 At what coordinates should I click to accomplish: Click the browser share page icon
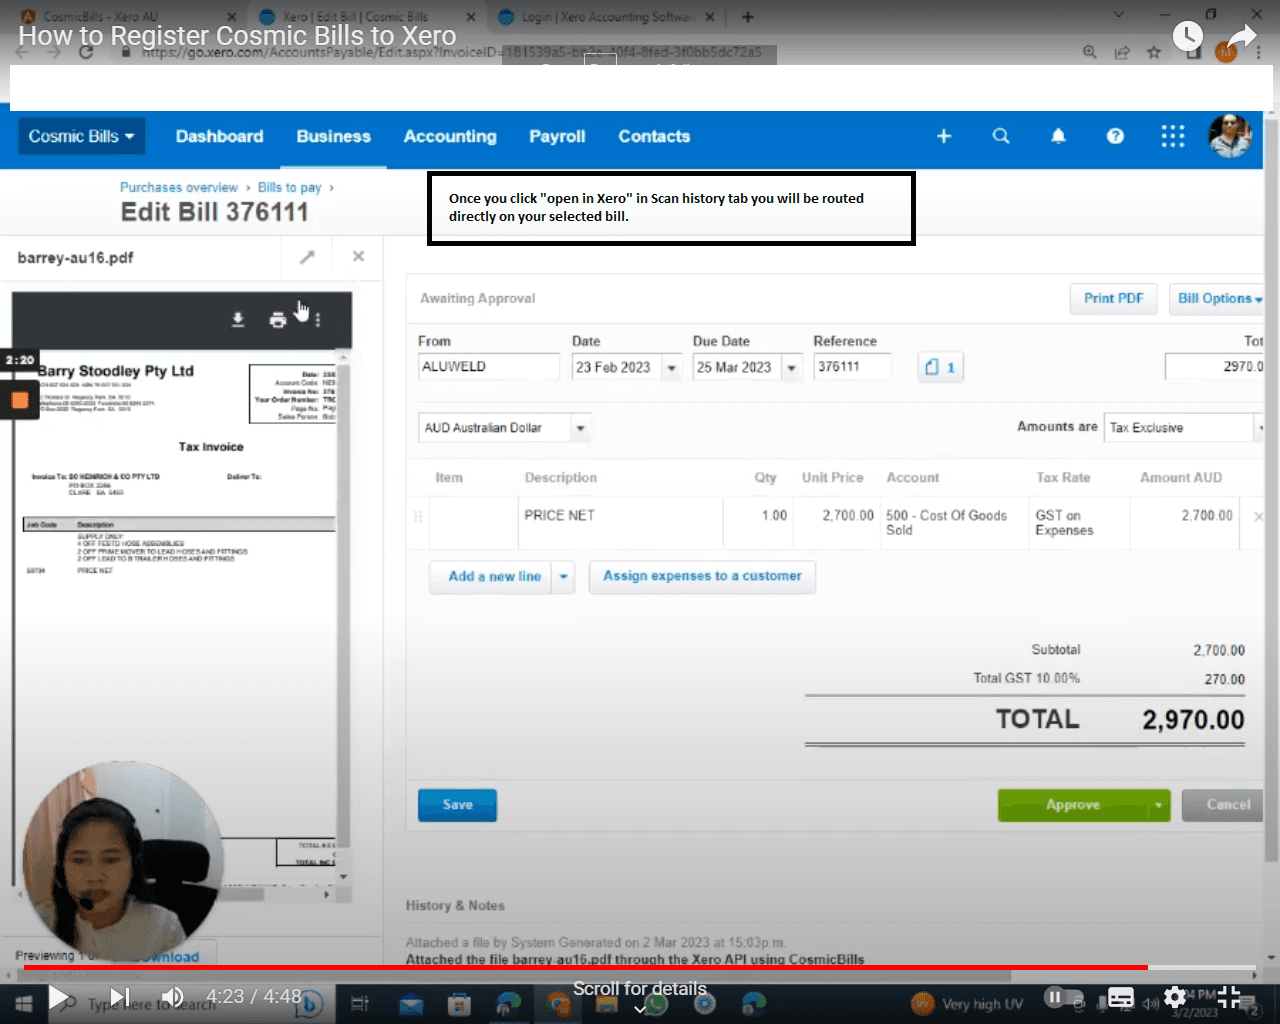coord(1122,52)
